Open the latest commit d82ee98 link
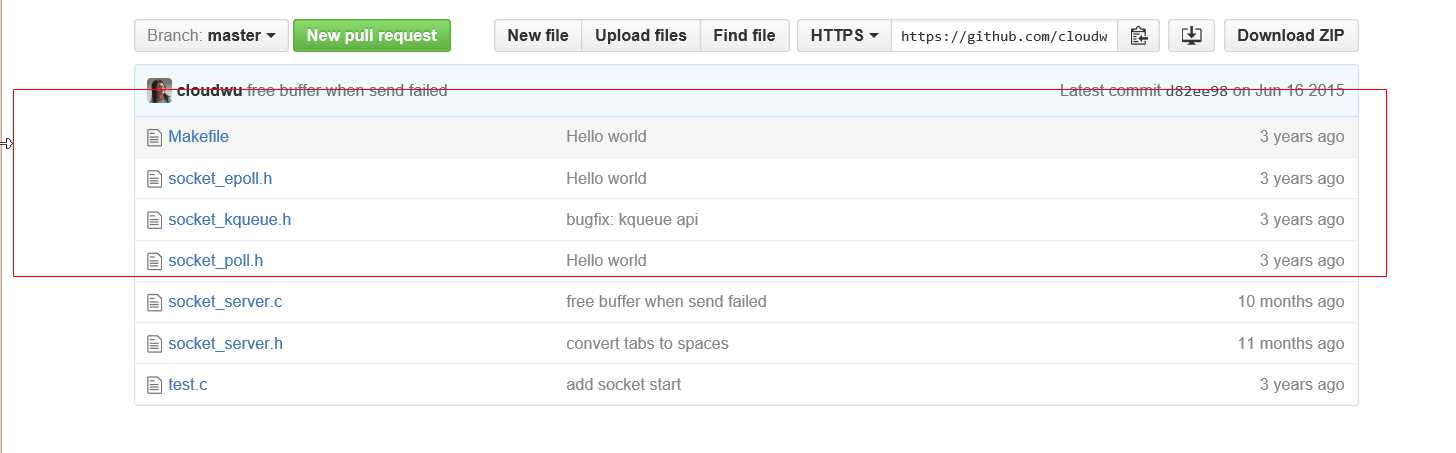 tap(1197, 91)
